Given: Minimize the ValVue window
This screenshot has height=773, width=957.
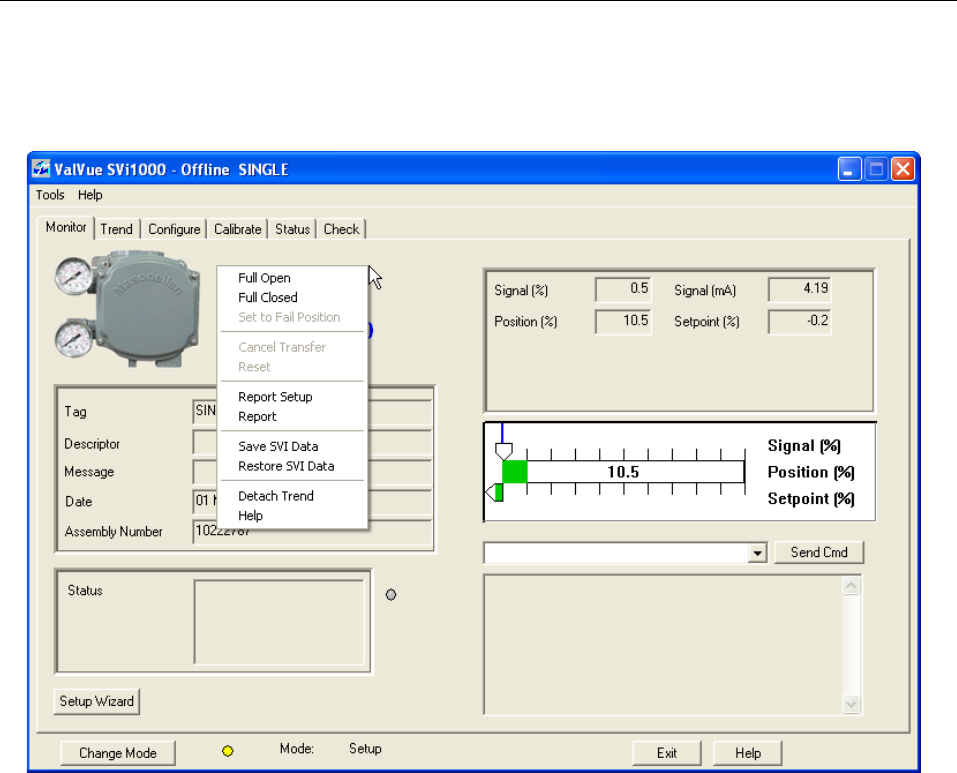Looking at the screenshot, I should 849,169.
